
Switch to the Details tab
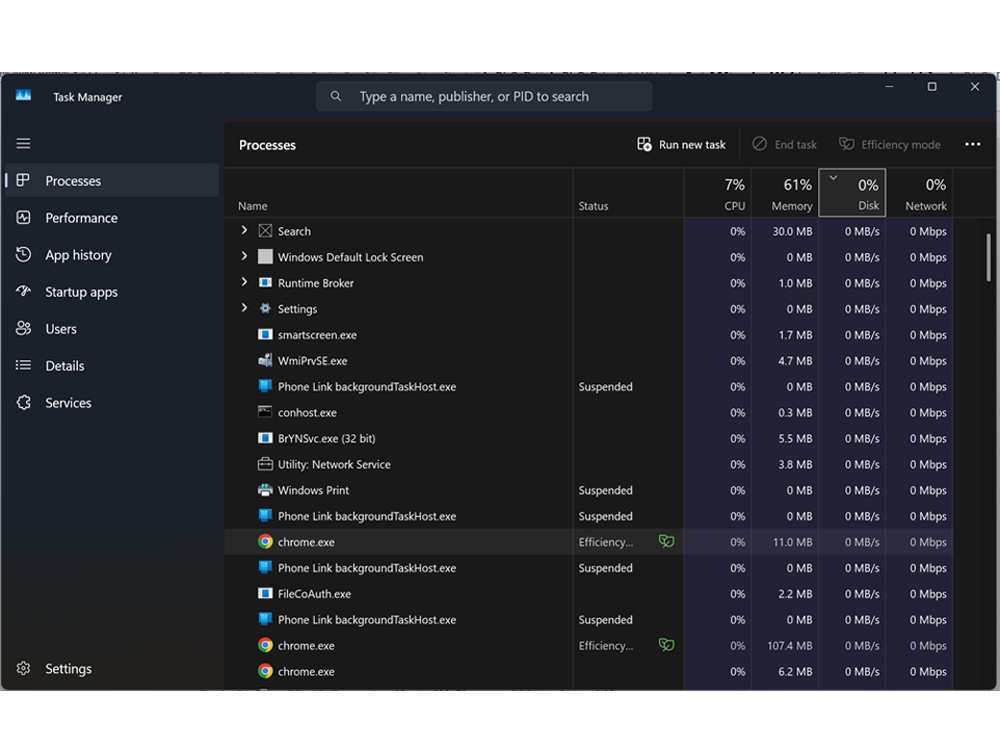coord(65,366)
